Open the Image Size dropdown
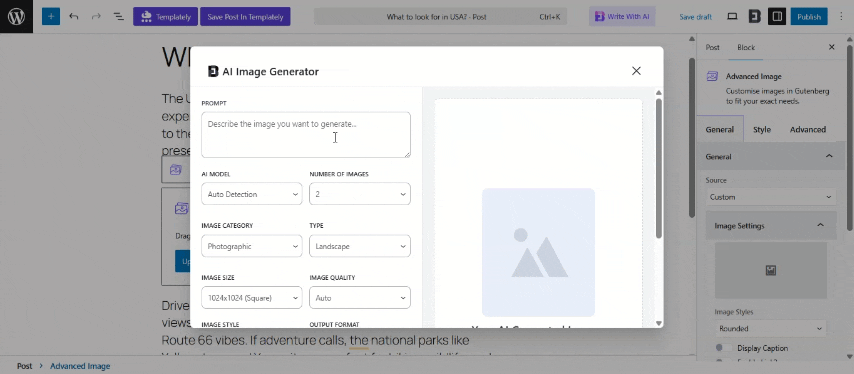The image size is (854, 374). click(x=252, y=298)
